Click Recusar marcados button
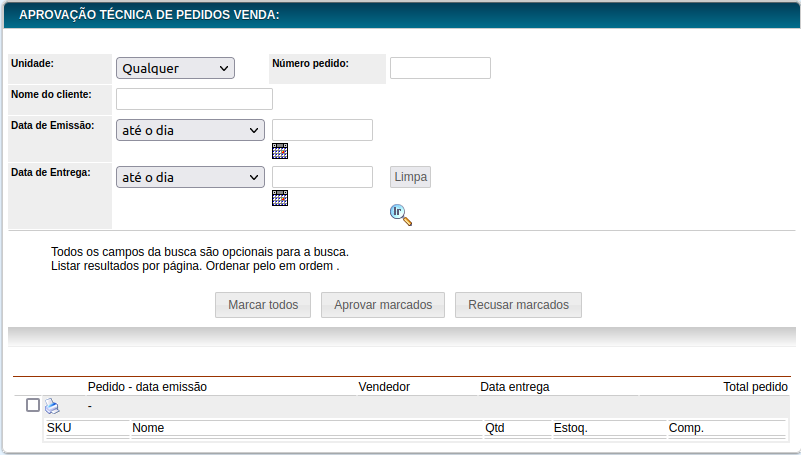The width and height of the screenshot is (801, 455). click(x=518, y=305)
